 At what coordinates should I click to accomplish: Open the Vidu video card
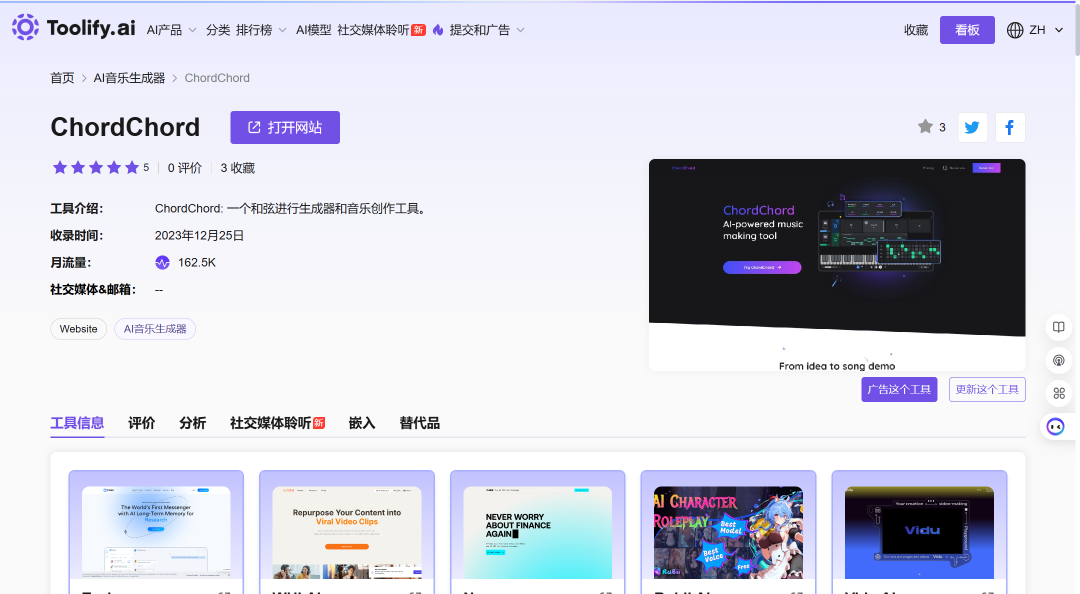point(920,532)
